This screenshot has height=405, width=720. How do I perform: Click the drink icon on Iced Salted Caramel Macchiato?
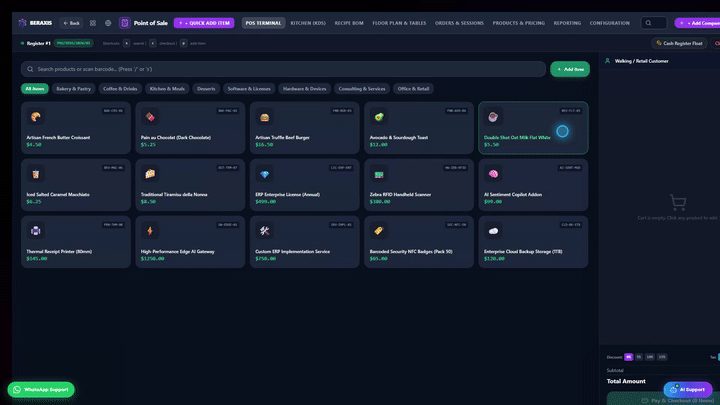pos(36,174)
